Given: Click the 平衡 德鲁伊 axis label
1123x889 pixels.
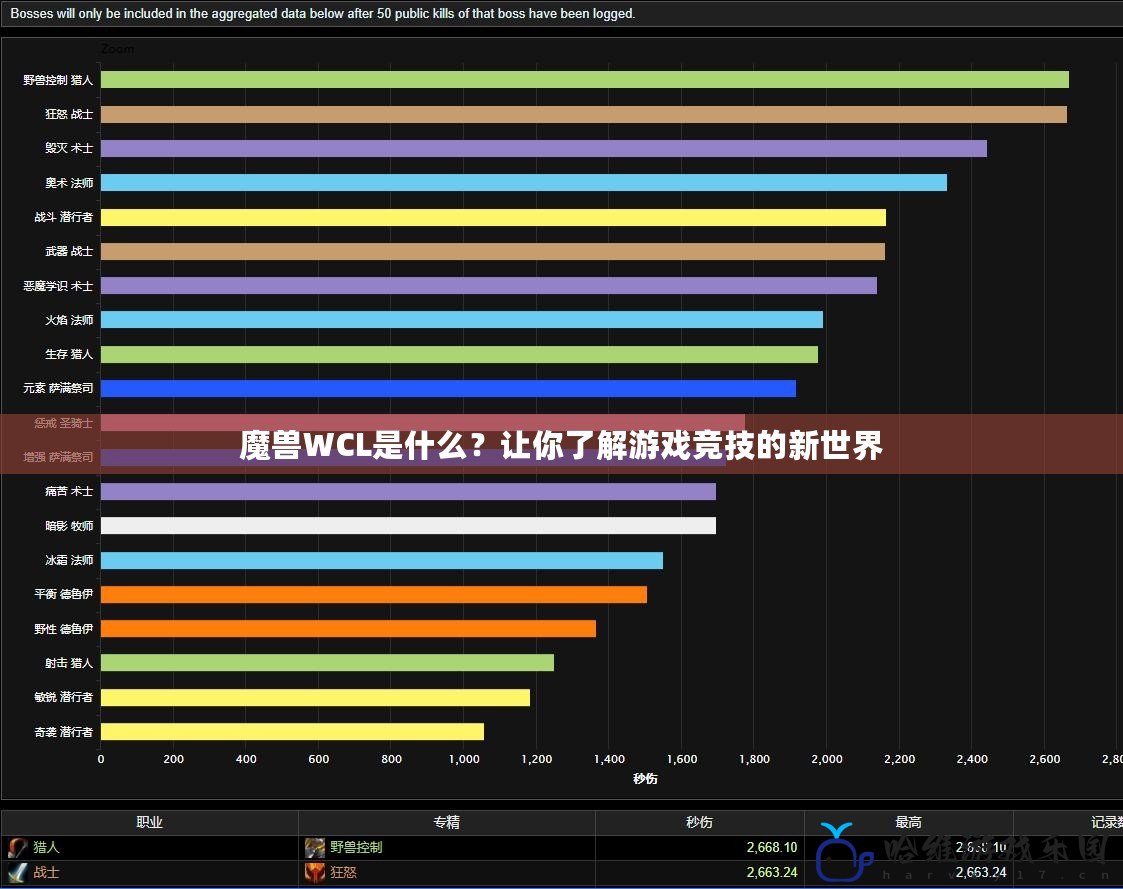Looking at the screenshot, I should pyautogui.click(x=64, y=595).
